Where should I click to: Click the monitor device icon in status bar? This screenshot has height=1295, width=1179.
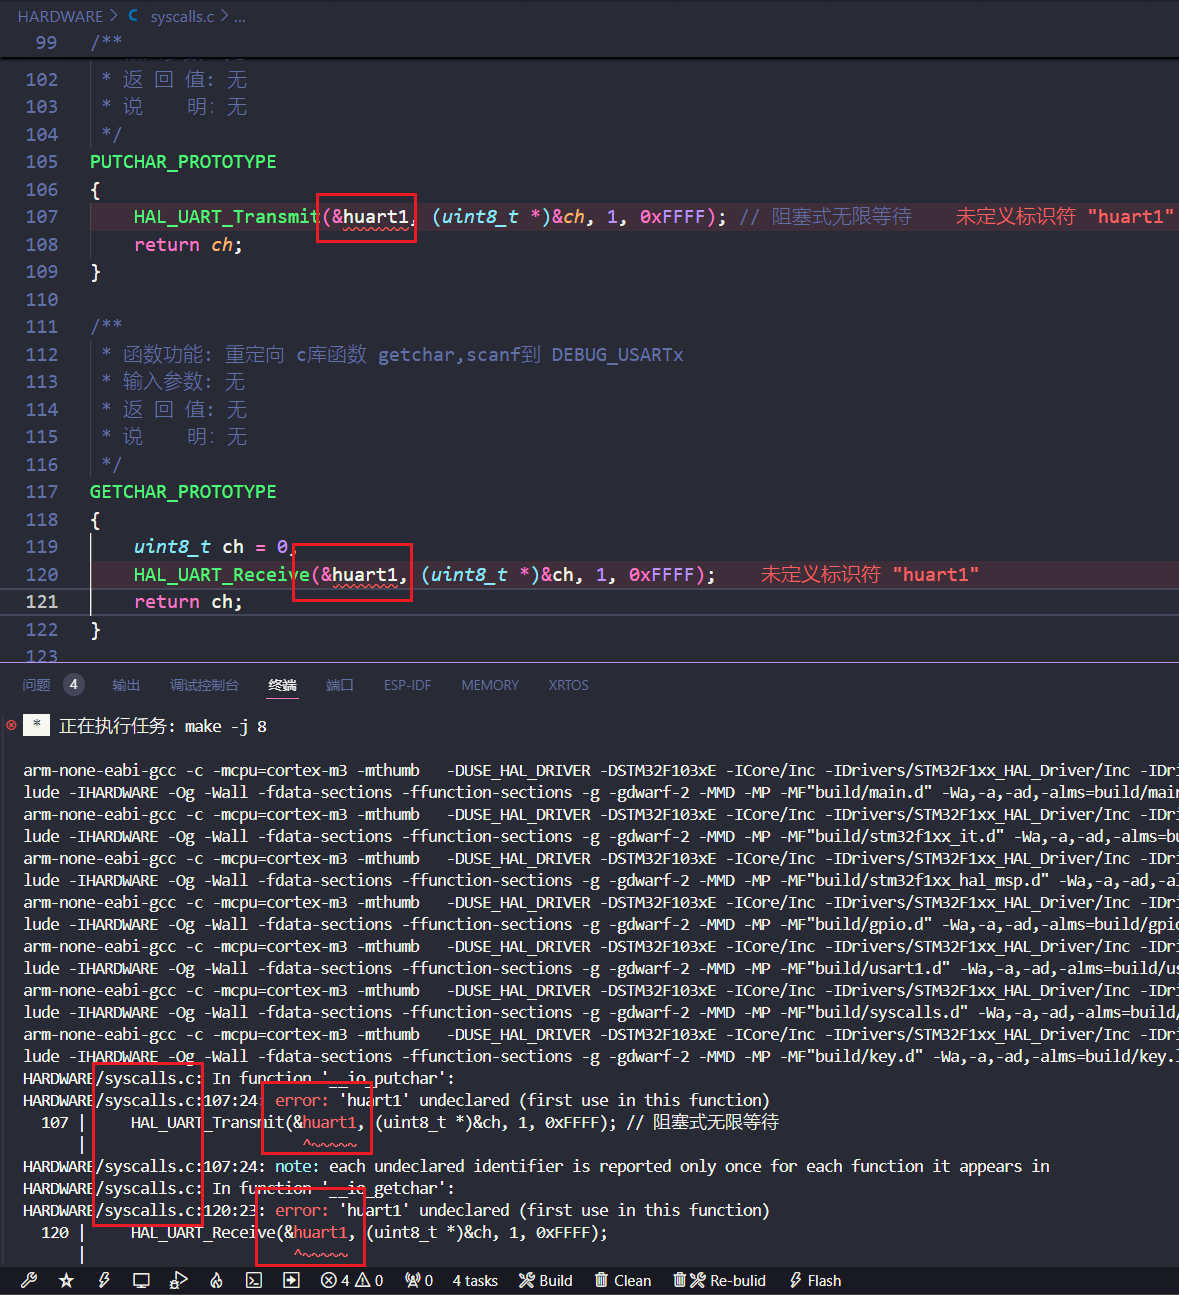tap(141, 1280)
